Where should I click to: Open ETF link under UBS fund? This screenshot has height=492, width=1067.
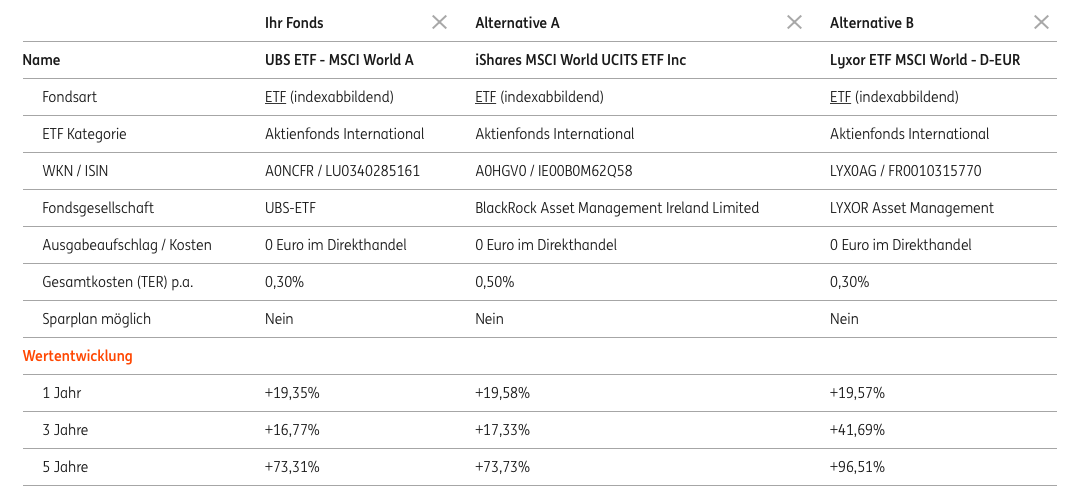[276, 97]
